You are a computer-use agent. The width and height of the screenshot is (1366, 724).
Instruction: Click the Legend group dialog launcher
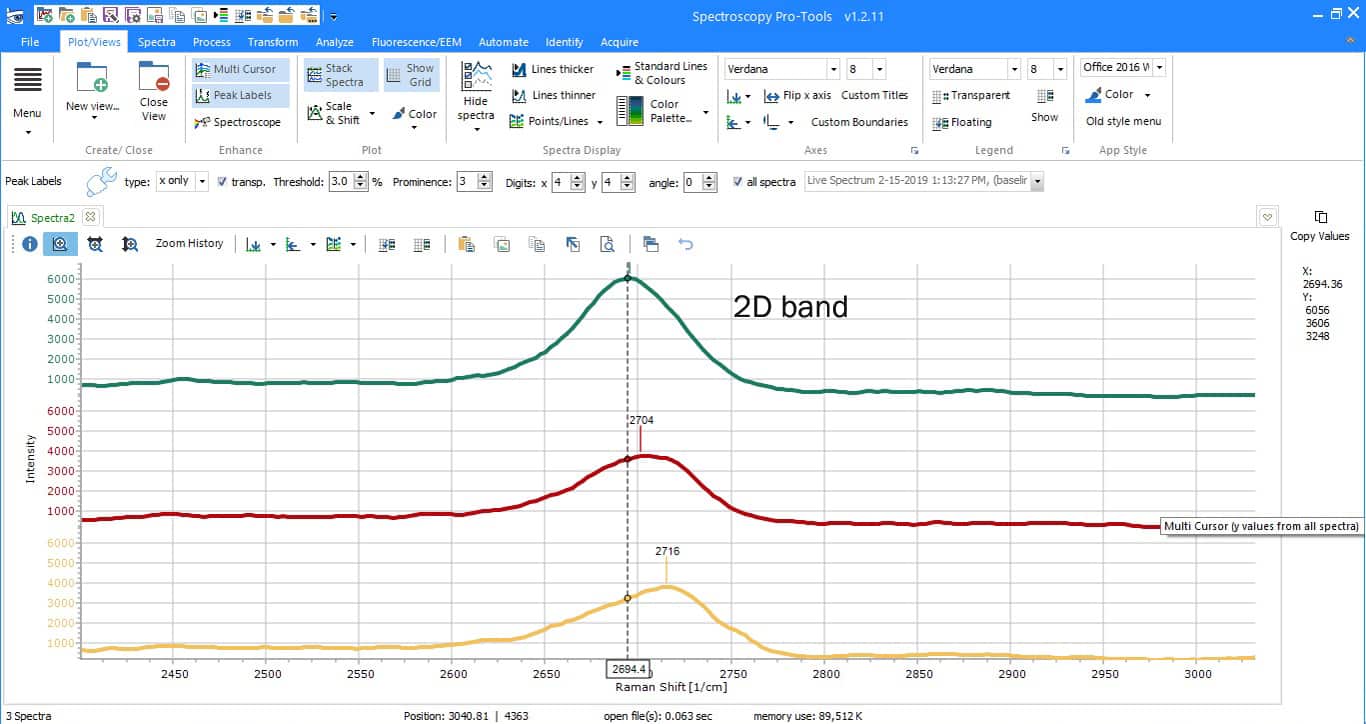(x=1065, y=151)
